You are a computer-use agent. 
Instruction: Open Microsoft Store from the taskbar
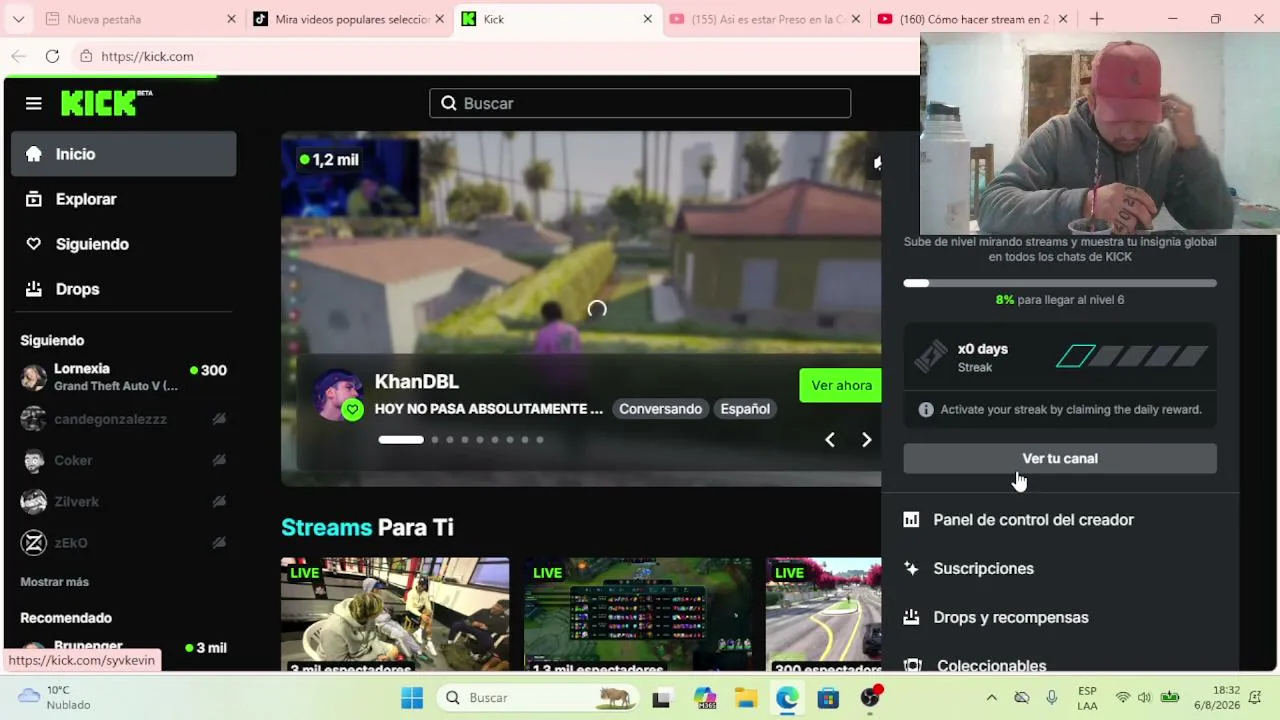pos(828,697)
